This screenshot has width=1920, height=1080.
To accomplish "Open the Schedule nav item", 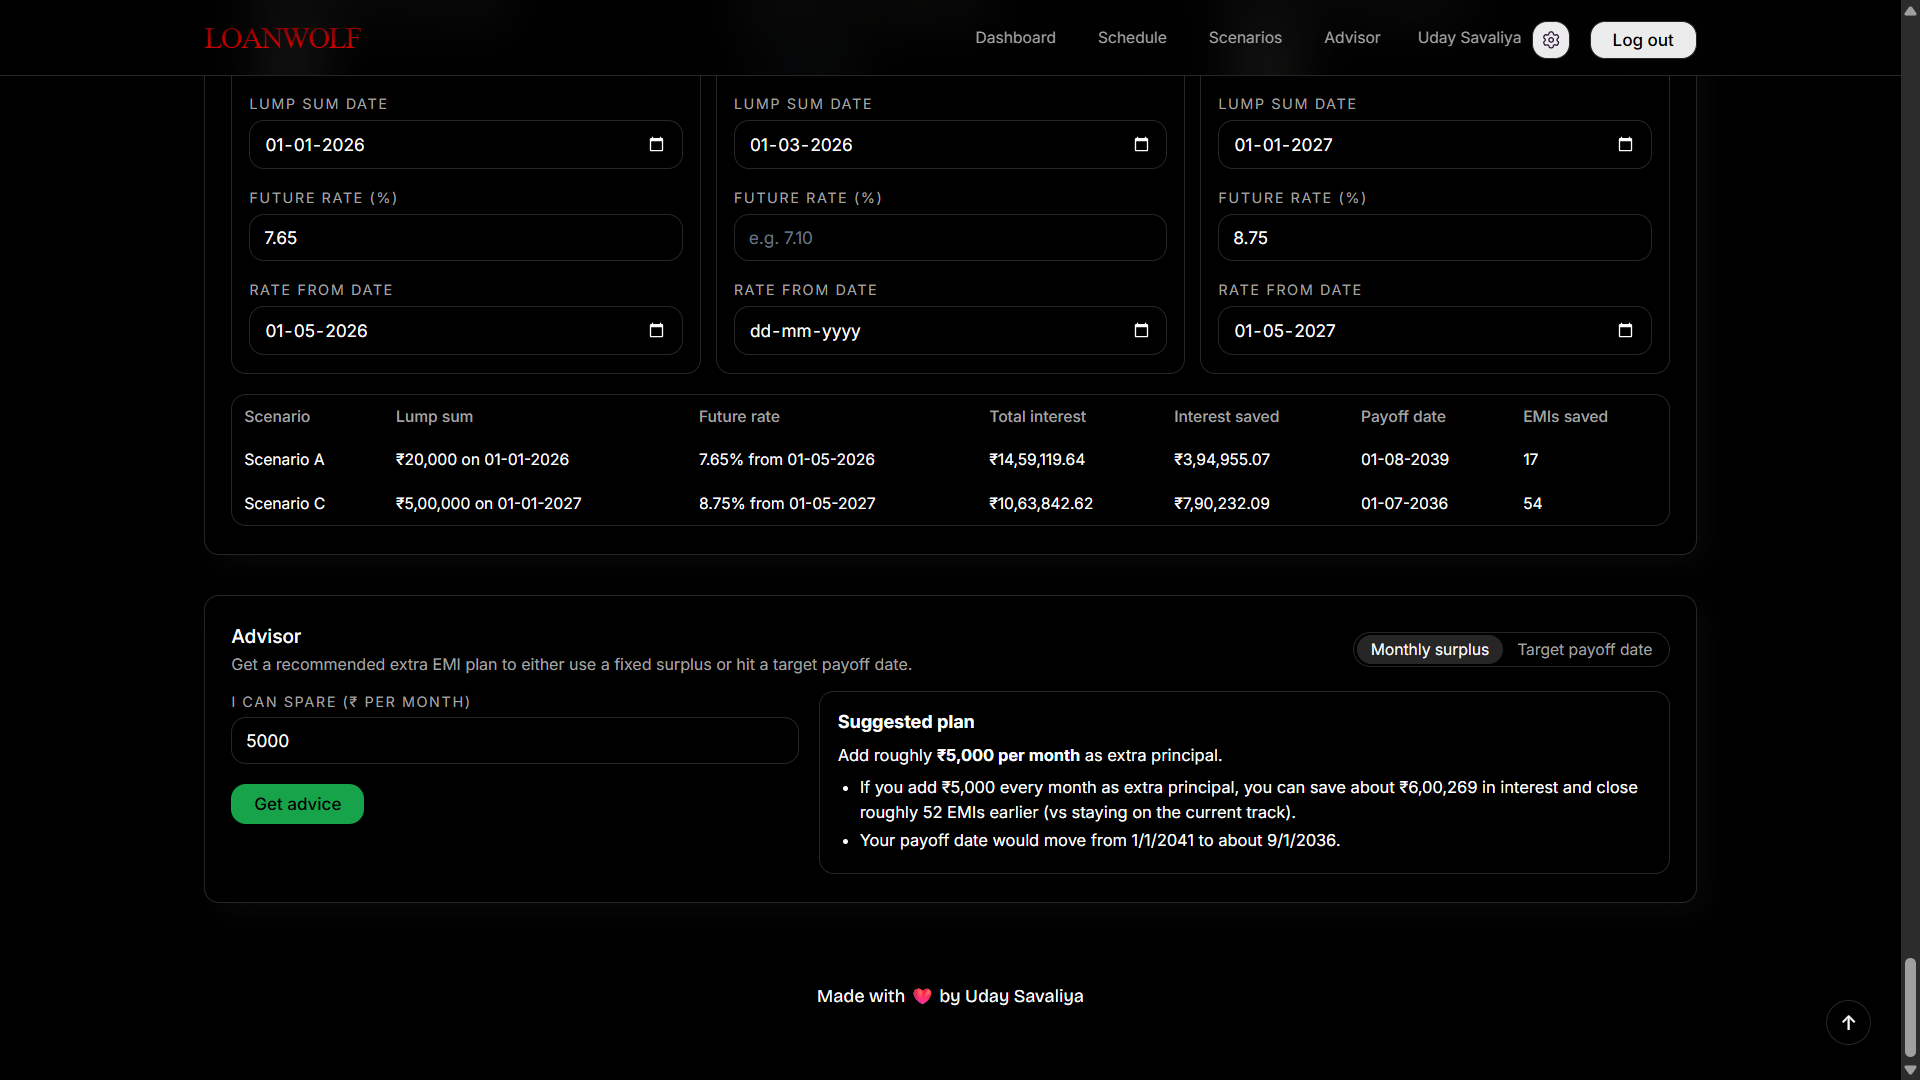I will click(x=1132, y=38).
